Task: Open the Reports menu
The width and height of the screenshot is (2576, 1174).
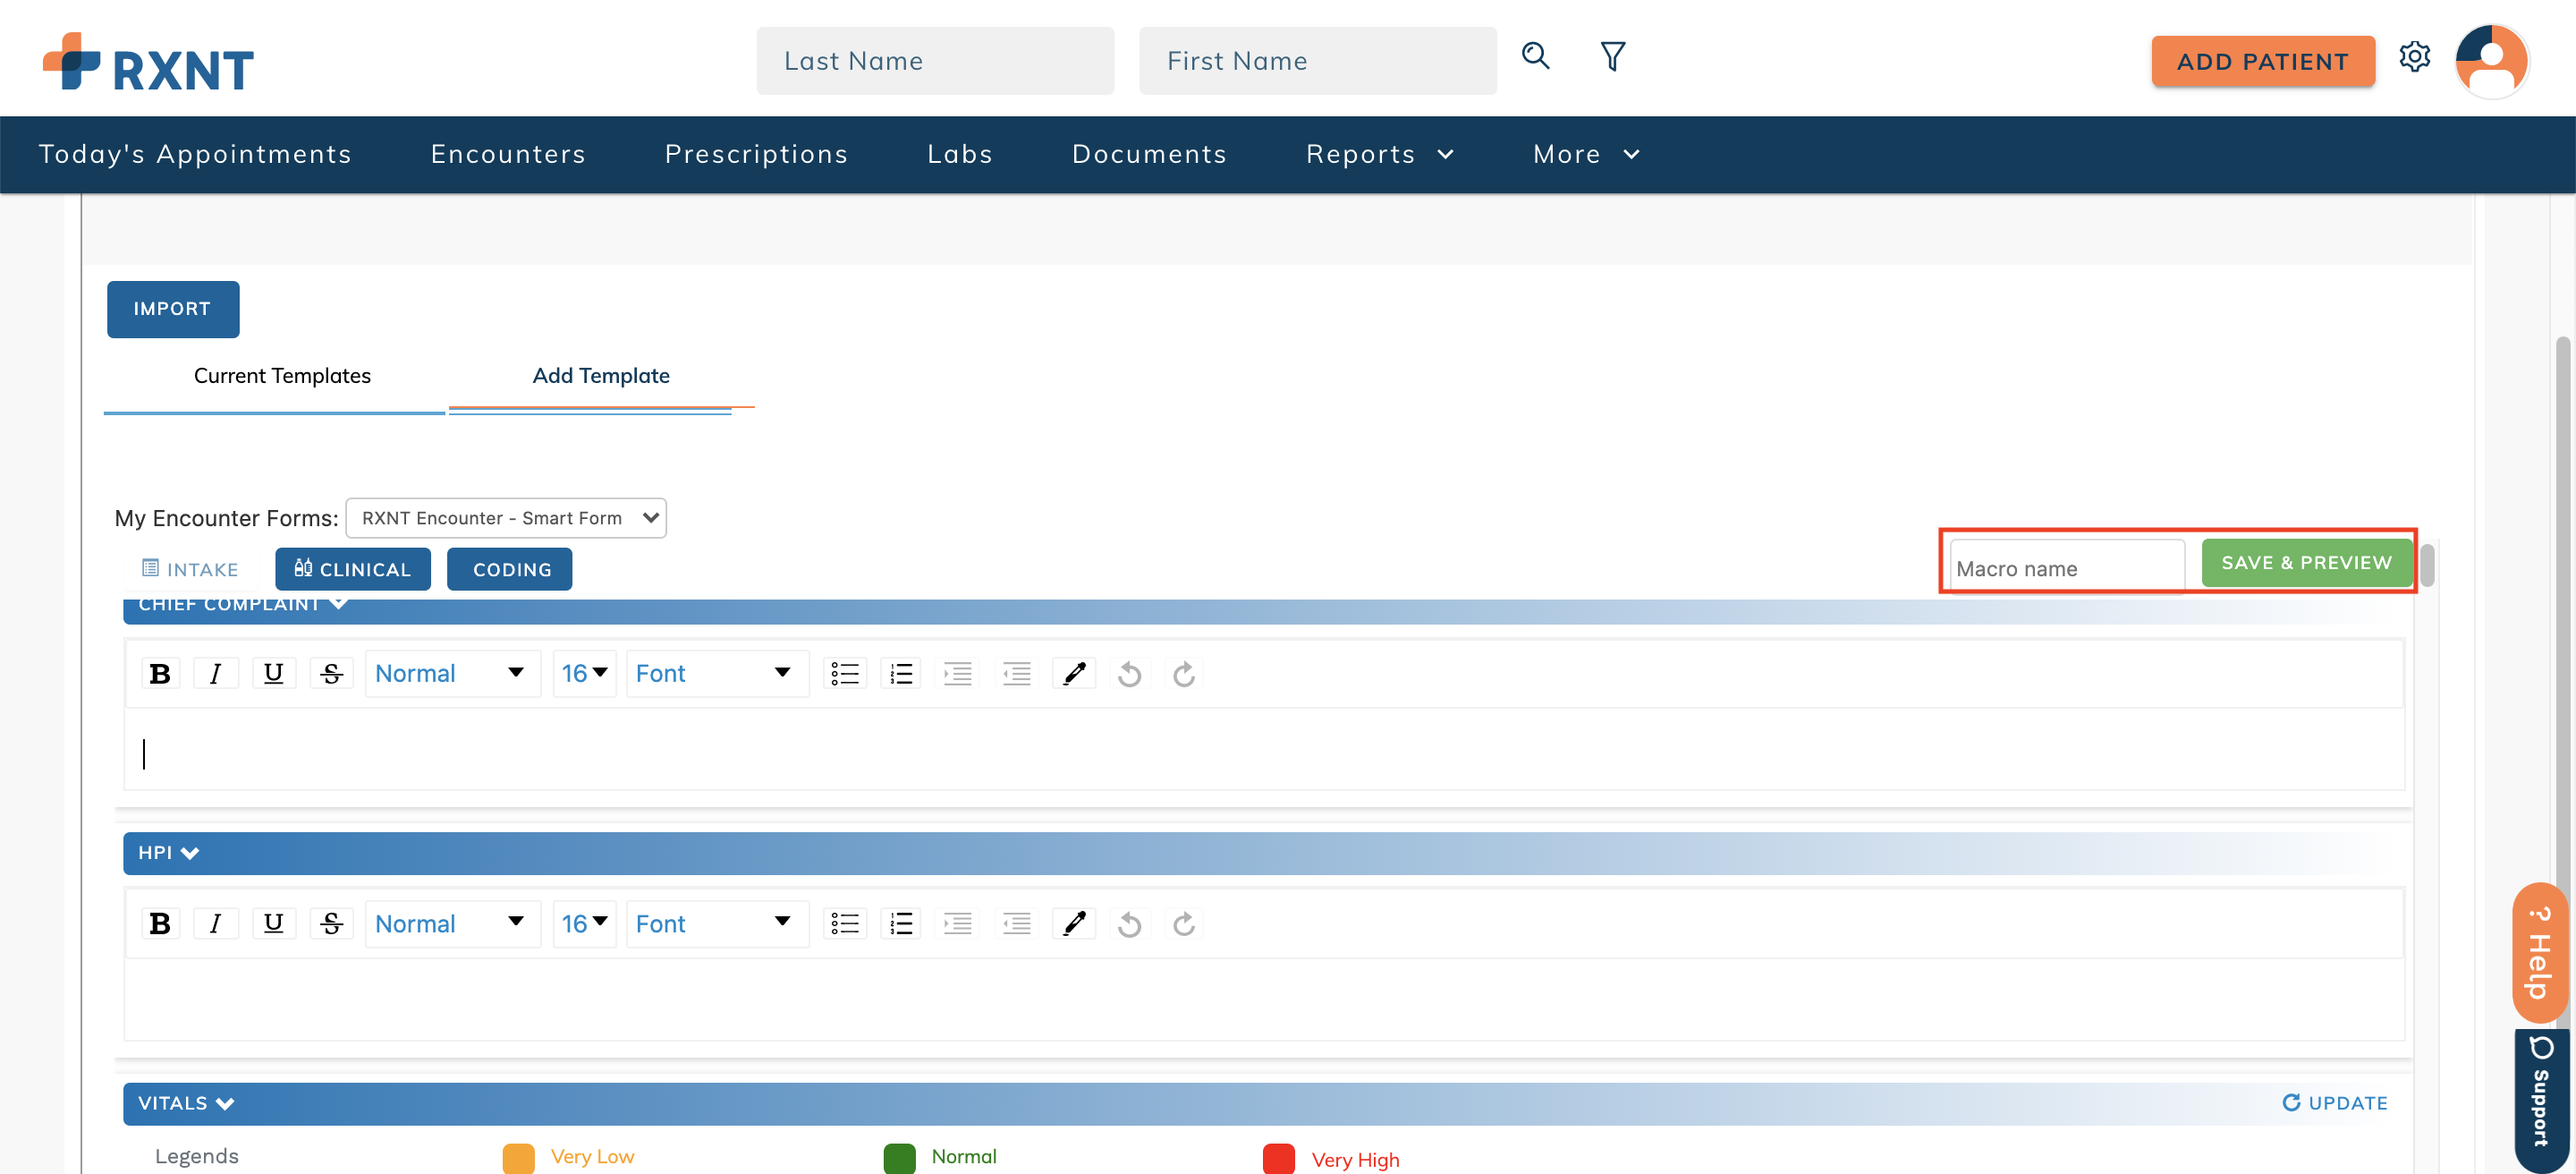Action: click(1378, 154)
